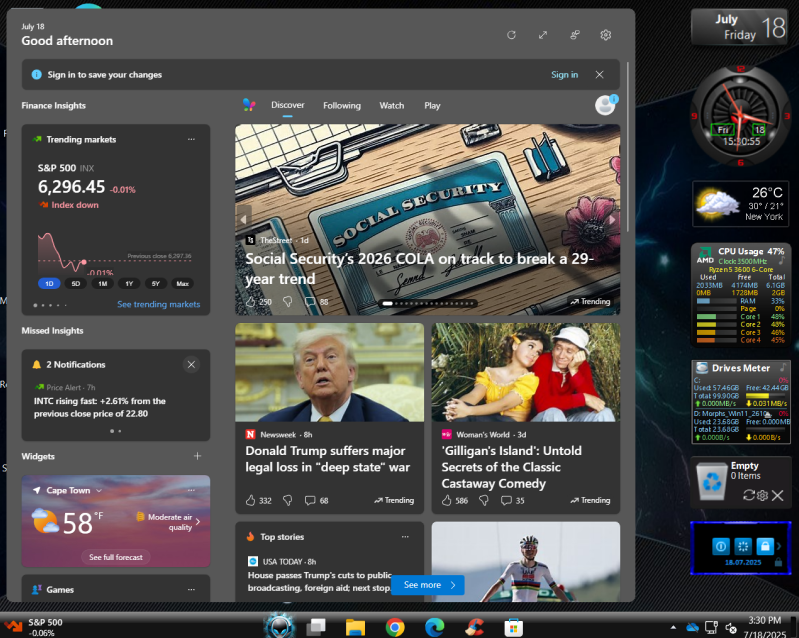Open comments on Newsweek Trump article
This screenshot has height=638, width=799.
310,500
